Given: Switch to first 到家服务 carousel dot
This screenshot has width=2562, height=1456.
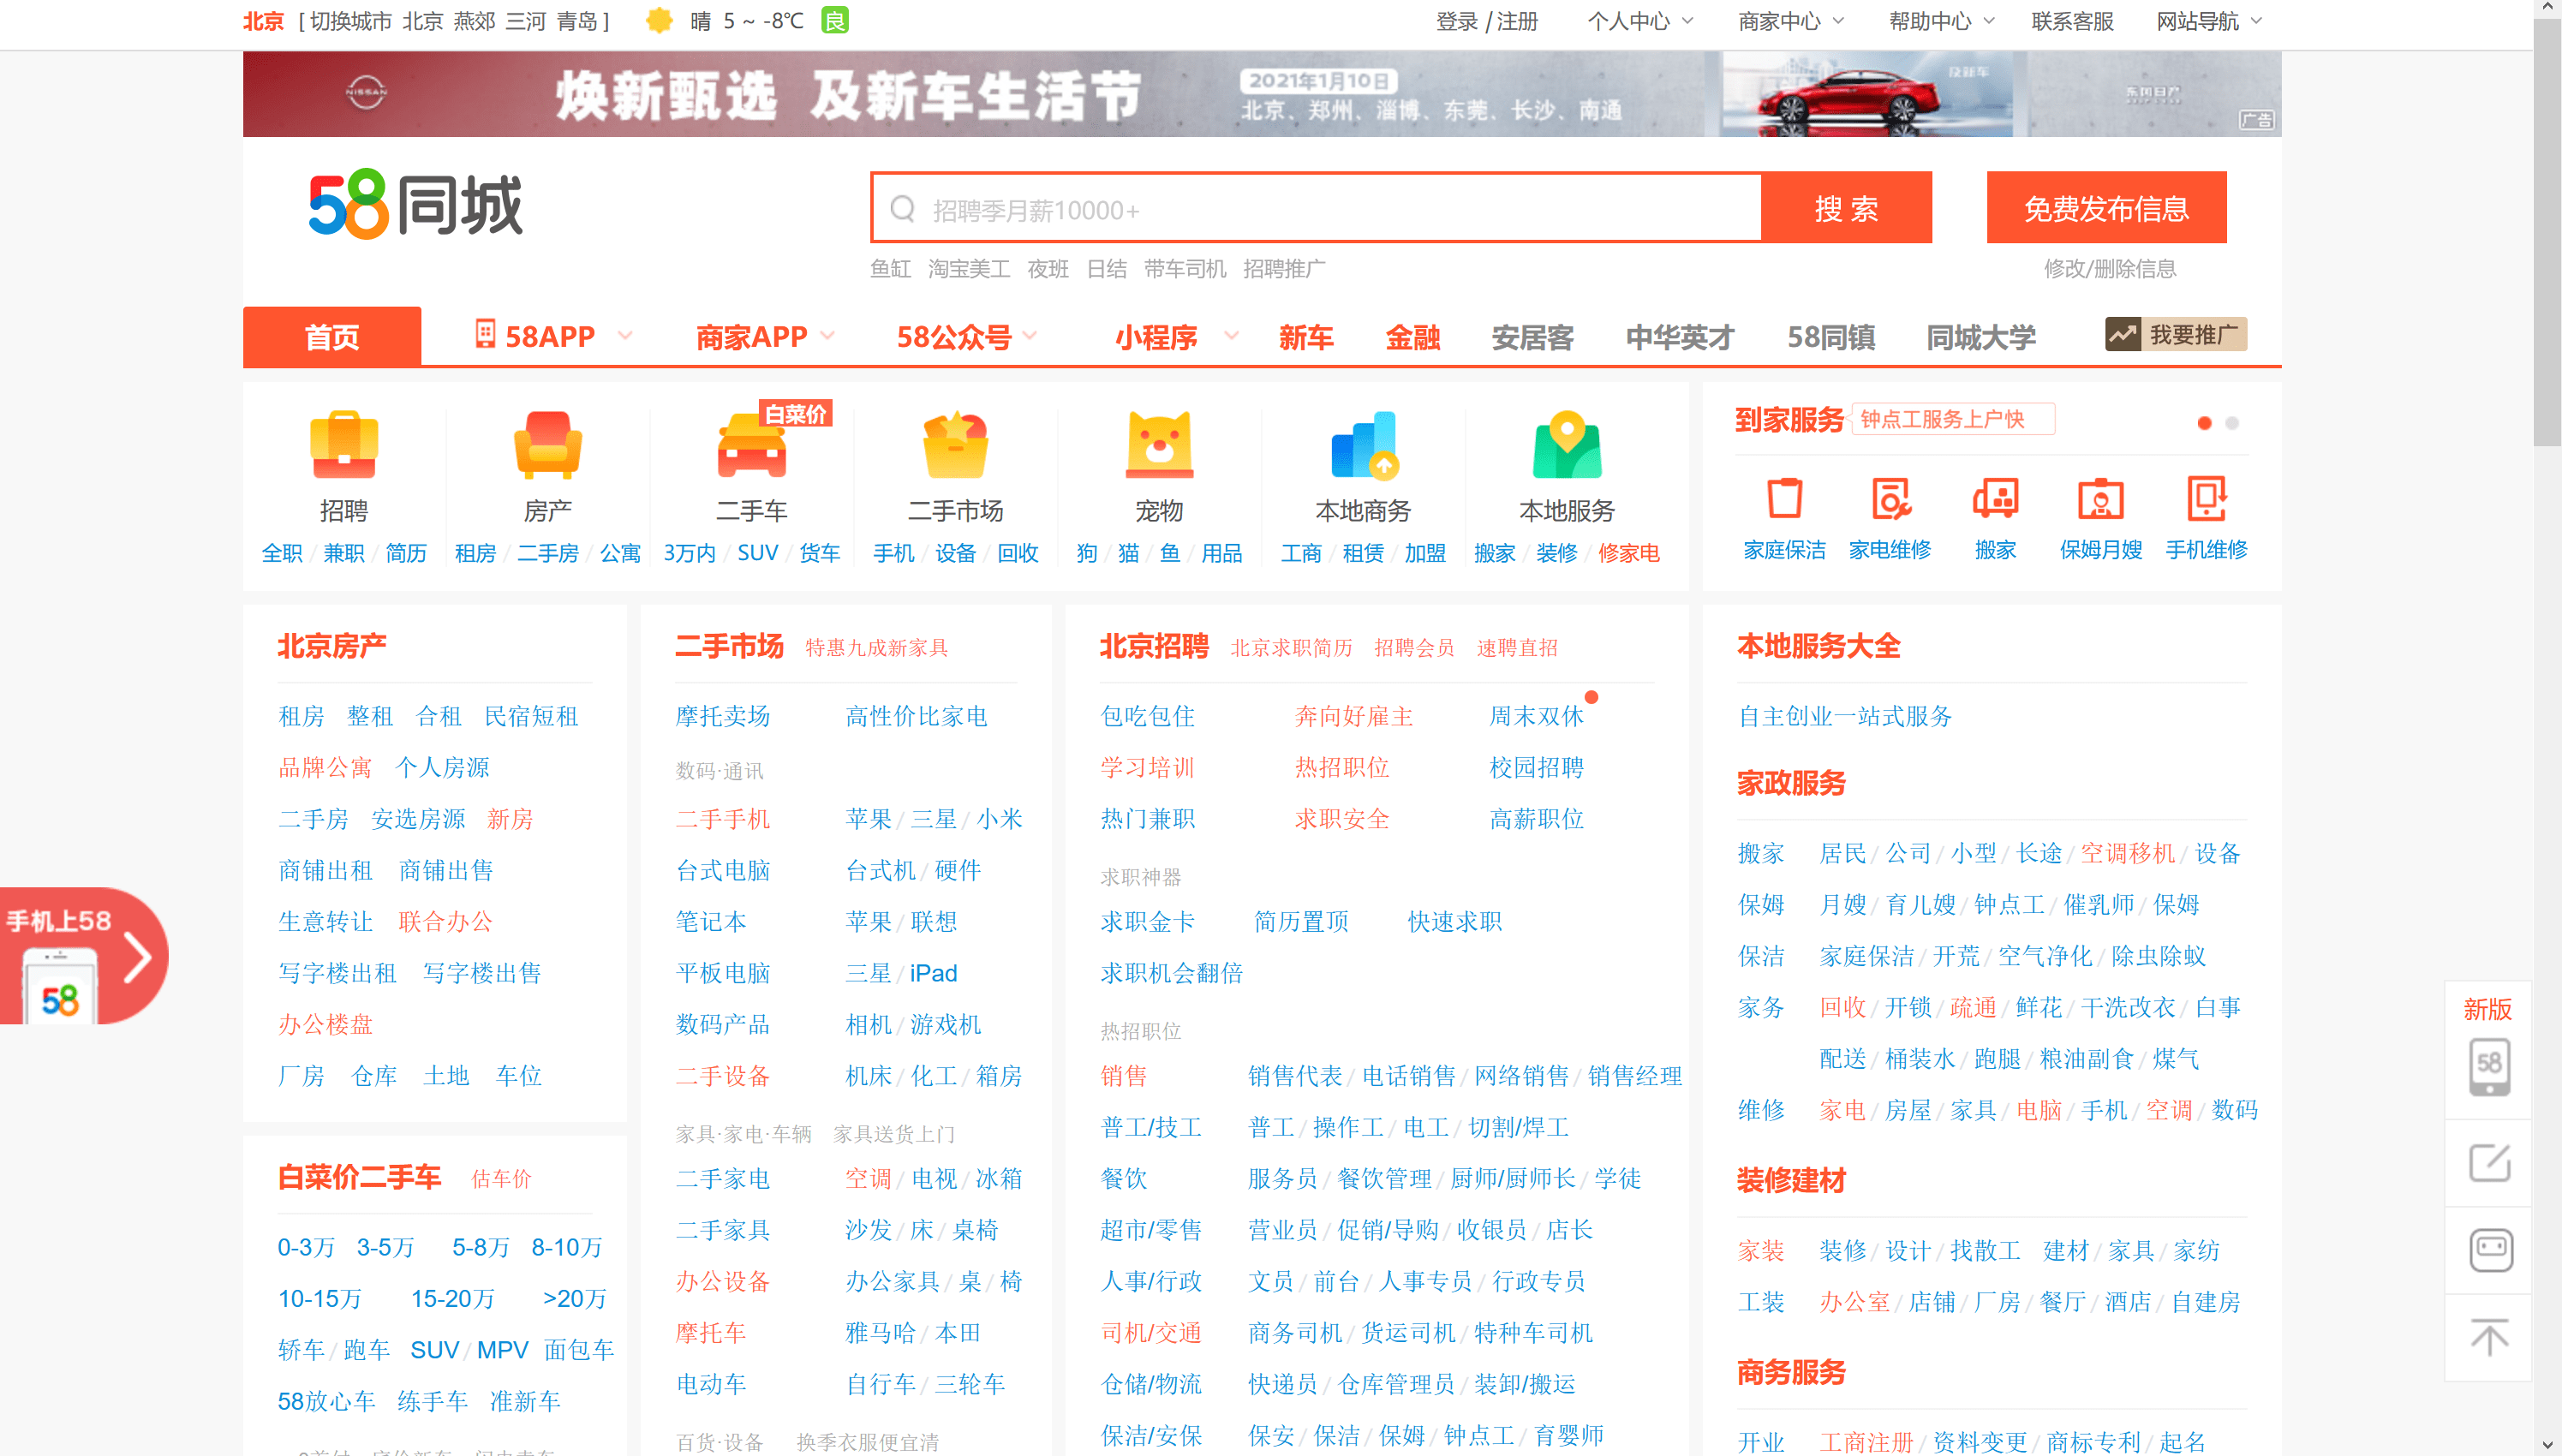Looking at the screenshot, I should (2204, 423).
